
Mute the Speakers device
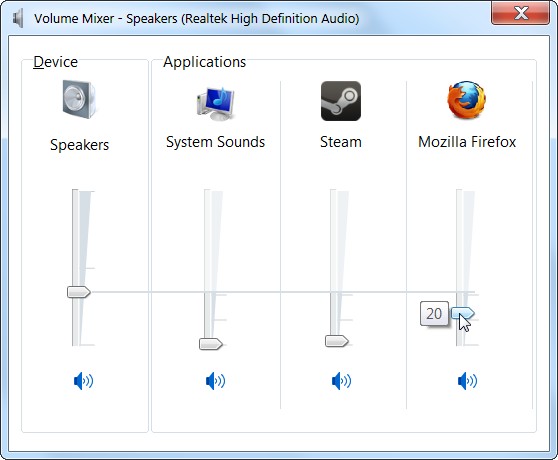point(83,381)
